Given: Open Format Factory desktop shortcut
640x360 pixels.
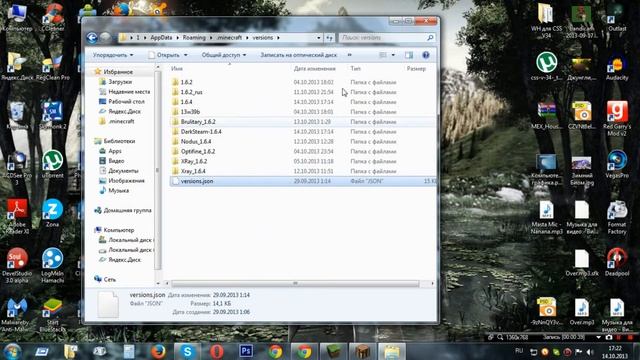Looking at the screenshot, I should (x=617, y=217).
